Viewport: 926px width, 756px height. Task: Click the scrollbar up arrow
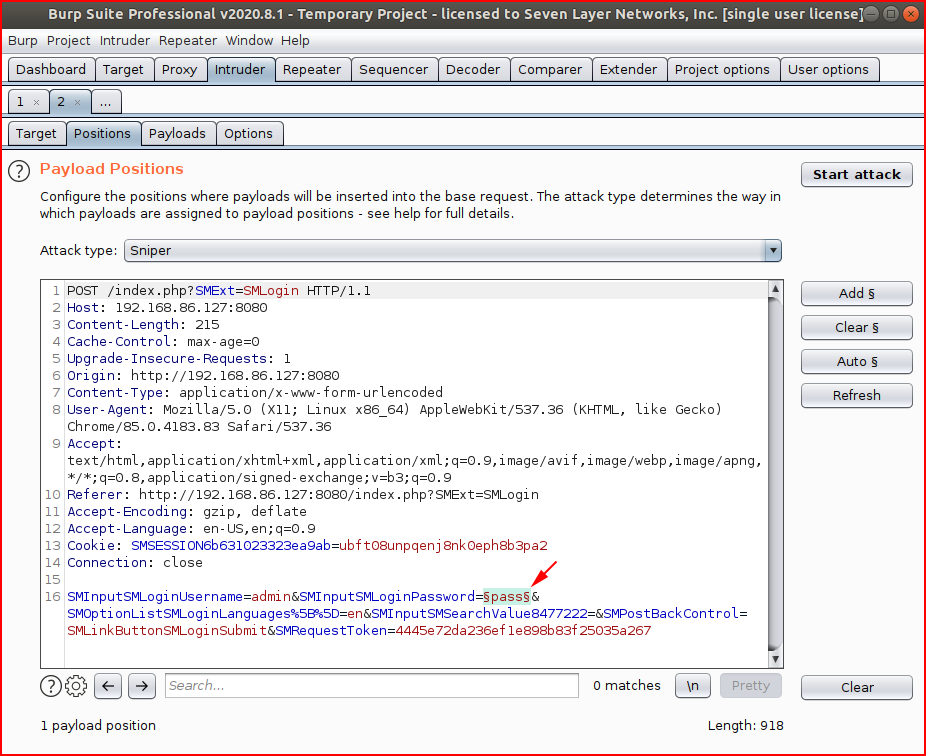coord(775,288)
